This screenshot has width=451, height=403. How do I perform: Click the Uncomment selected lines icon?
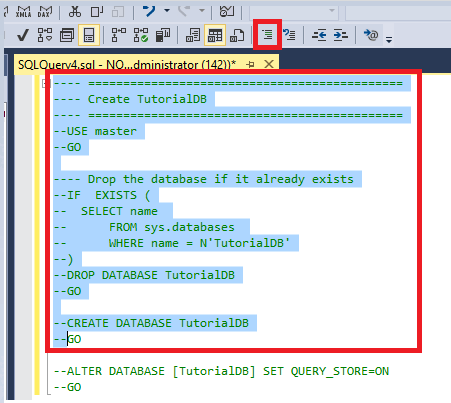(x=289, y=35)
